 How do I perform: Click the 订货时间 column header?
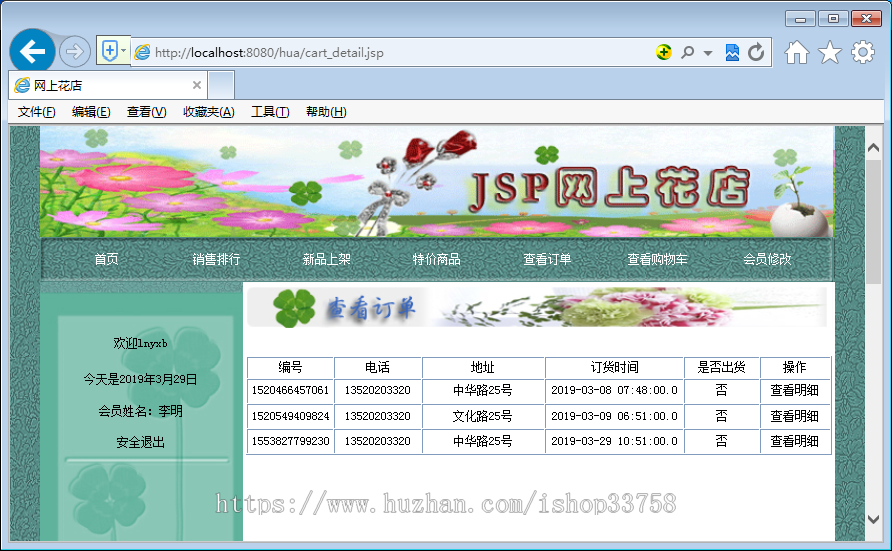(x=614, y=367)
